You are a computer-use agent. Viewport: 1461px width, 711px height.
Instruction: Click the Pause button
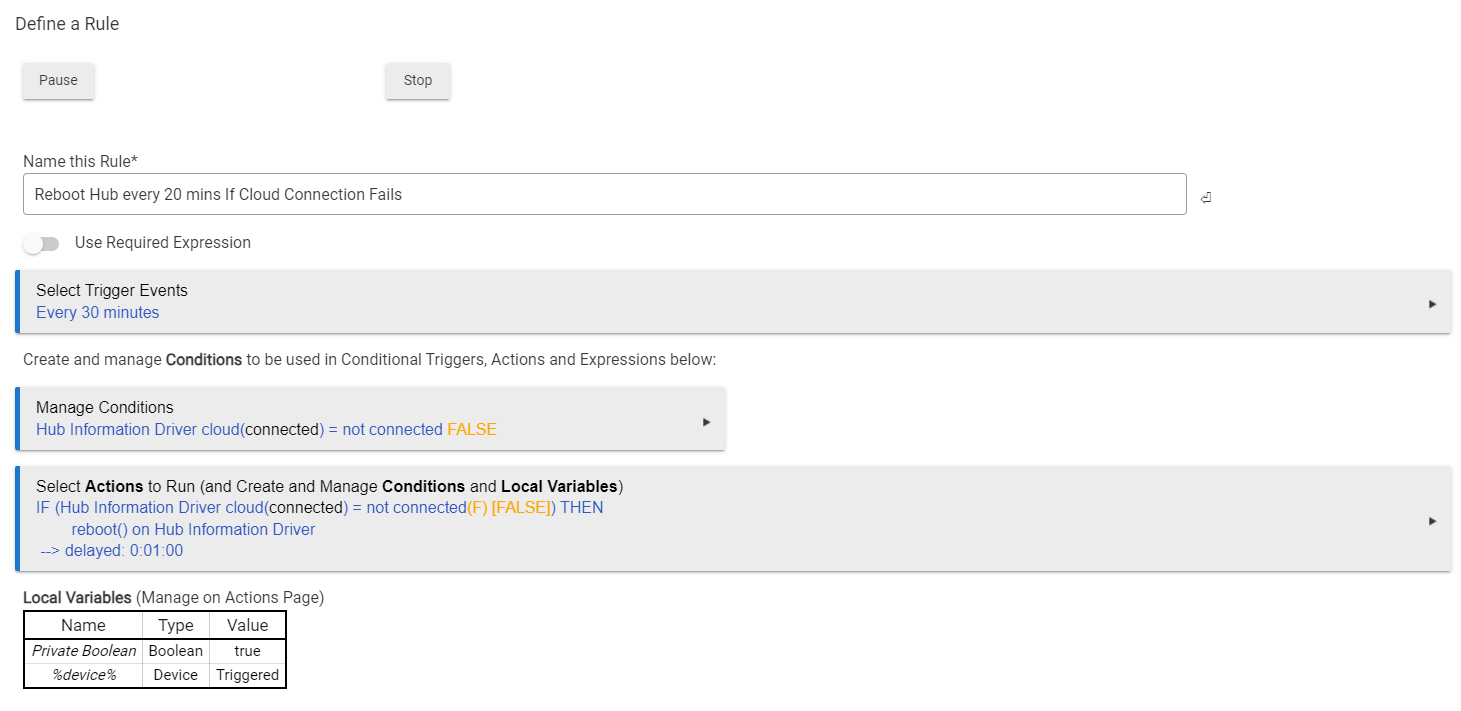click(58, 81)
